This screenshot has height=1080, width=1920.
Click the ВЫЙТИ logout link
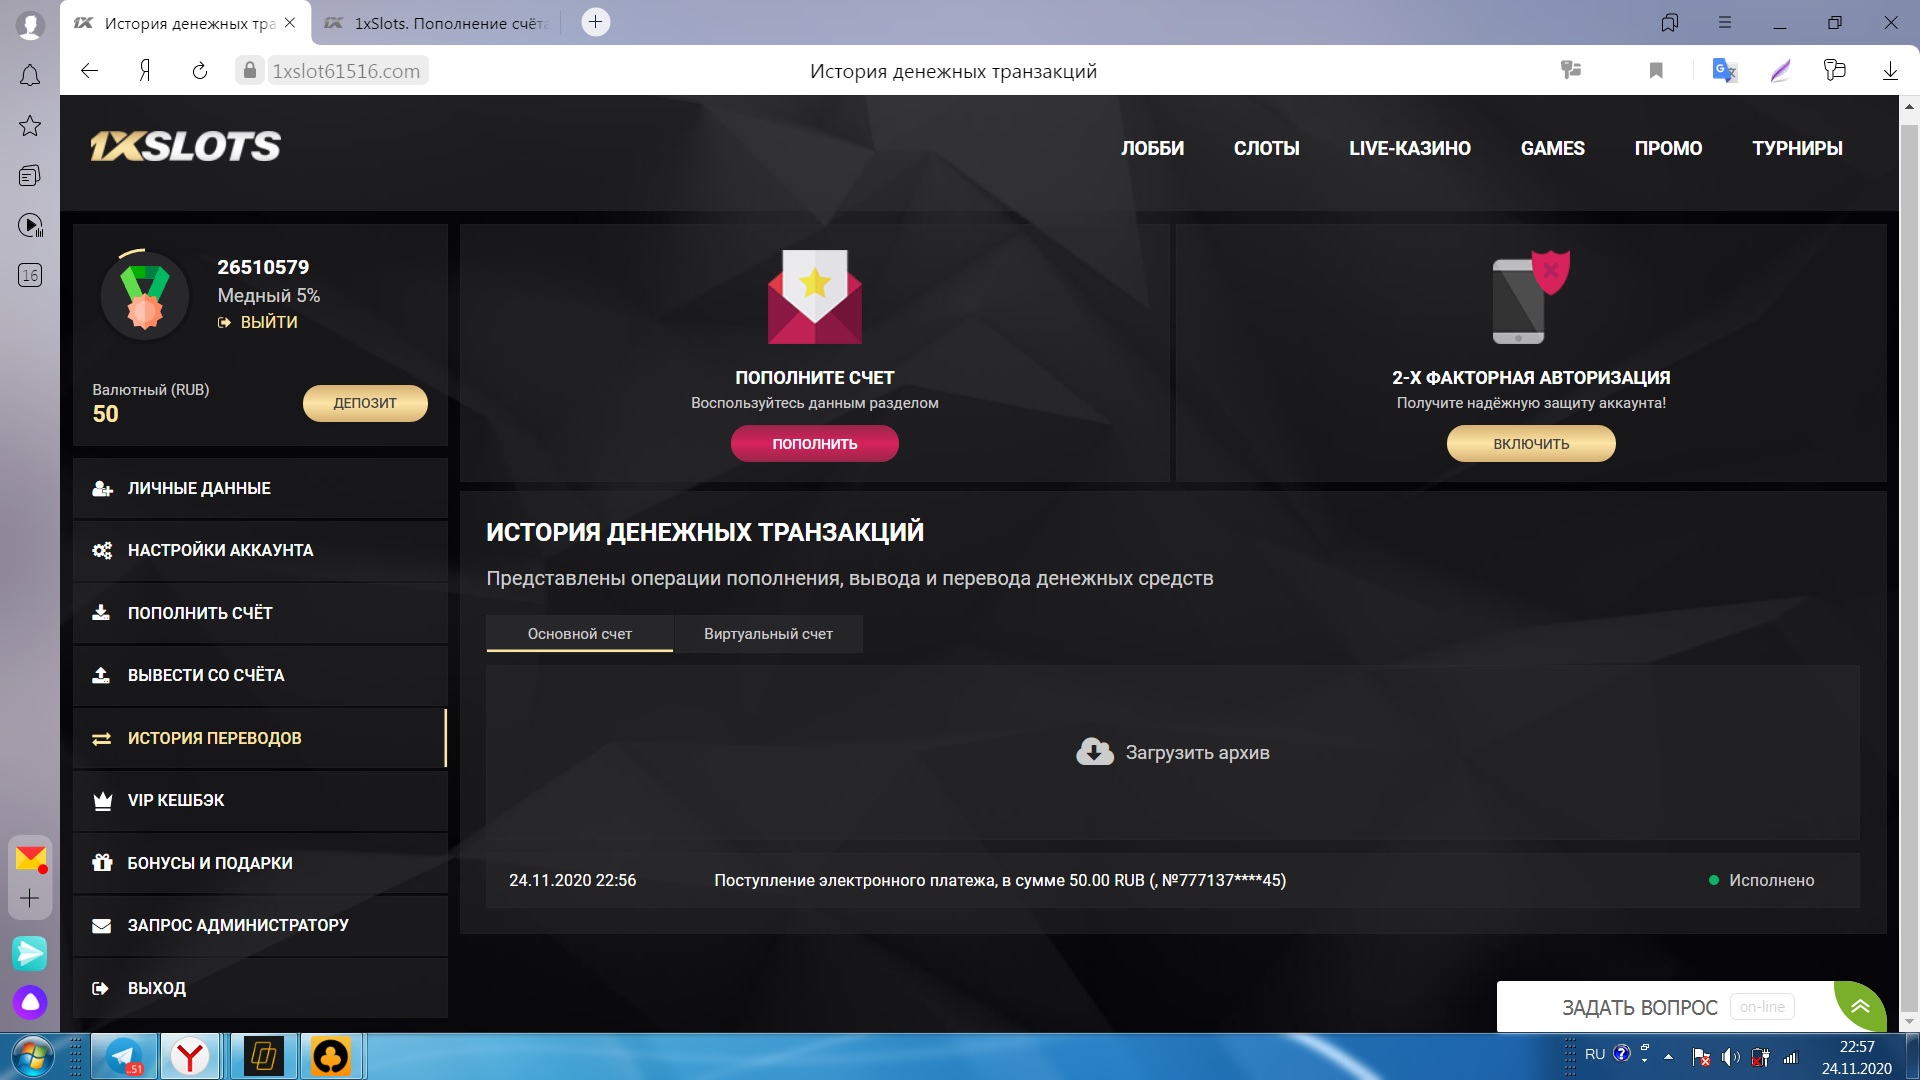(x=268, y=322)
